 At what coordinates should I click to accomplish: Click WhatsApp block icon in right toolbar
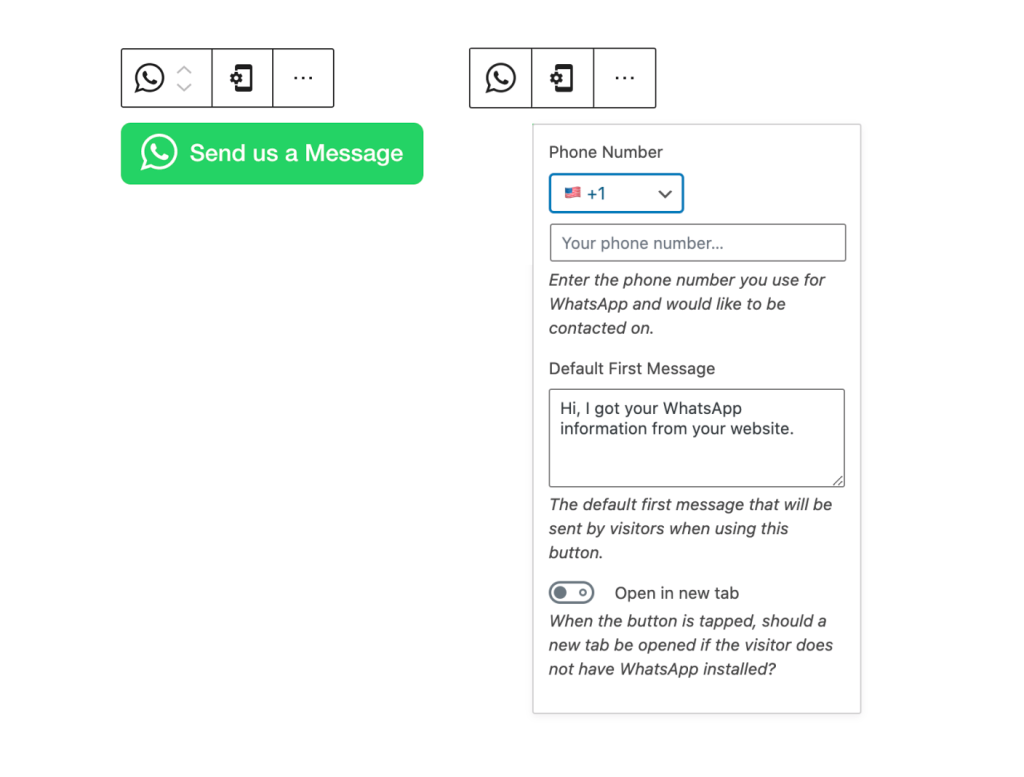(x=501, y=78)
